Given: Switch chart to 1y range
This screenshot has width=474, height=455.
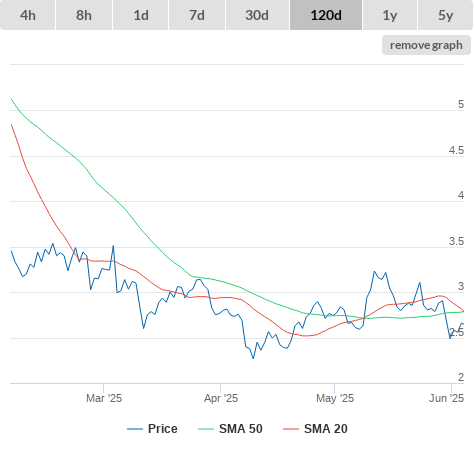Looking at the screenshot, I should 390,15.
